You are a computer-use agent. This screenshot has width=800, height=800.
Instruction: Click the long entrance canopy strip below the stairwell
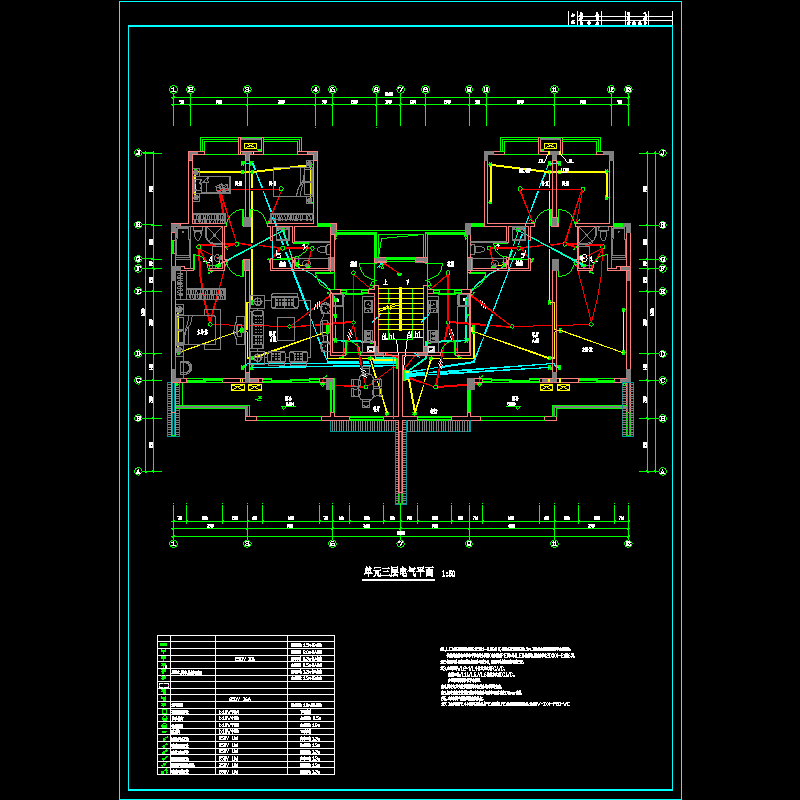[x=401, y=462]
